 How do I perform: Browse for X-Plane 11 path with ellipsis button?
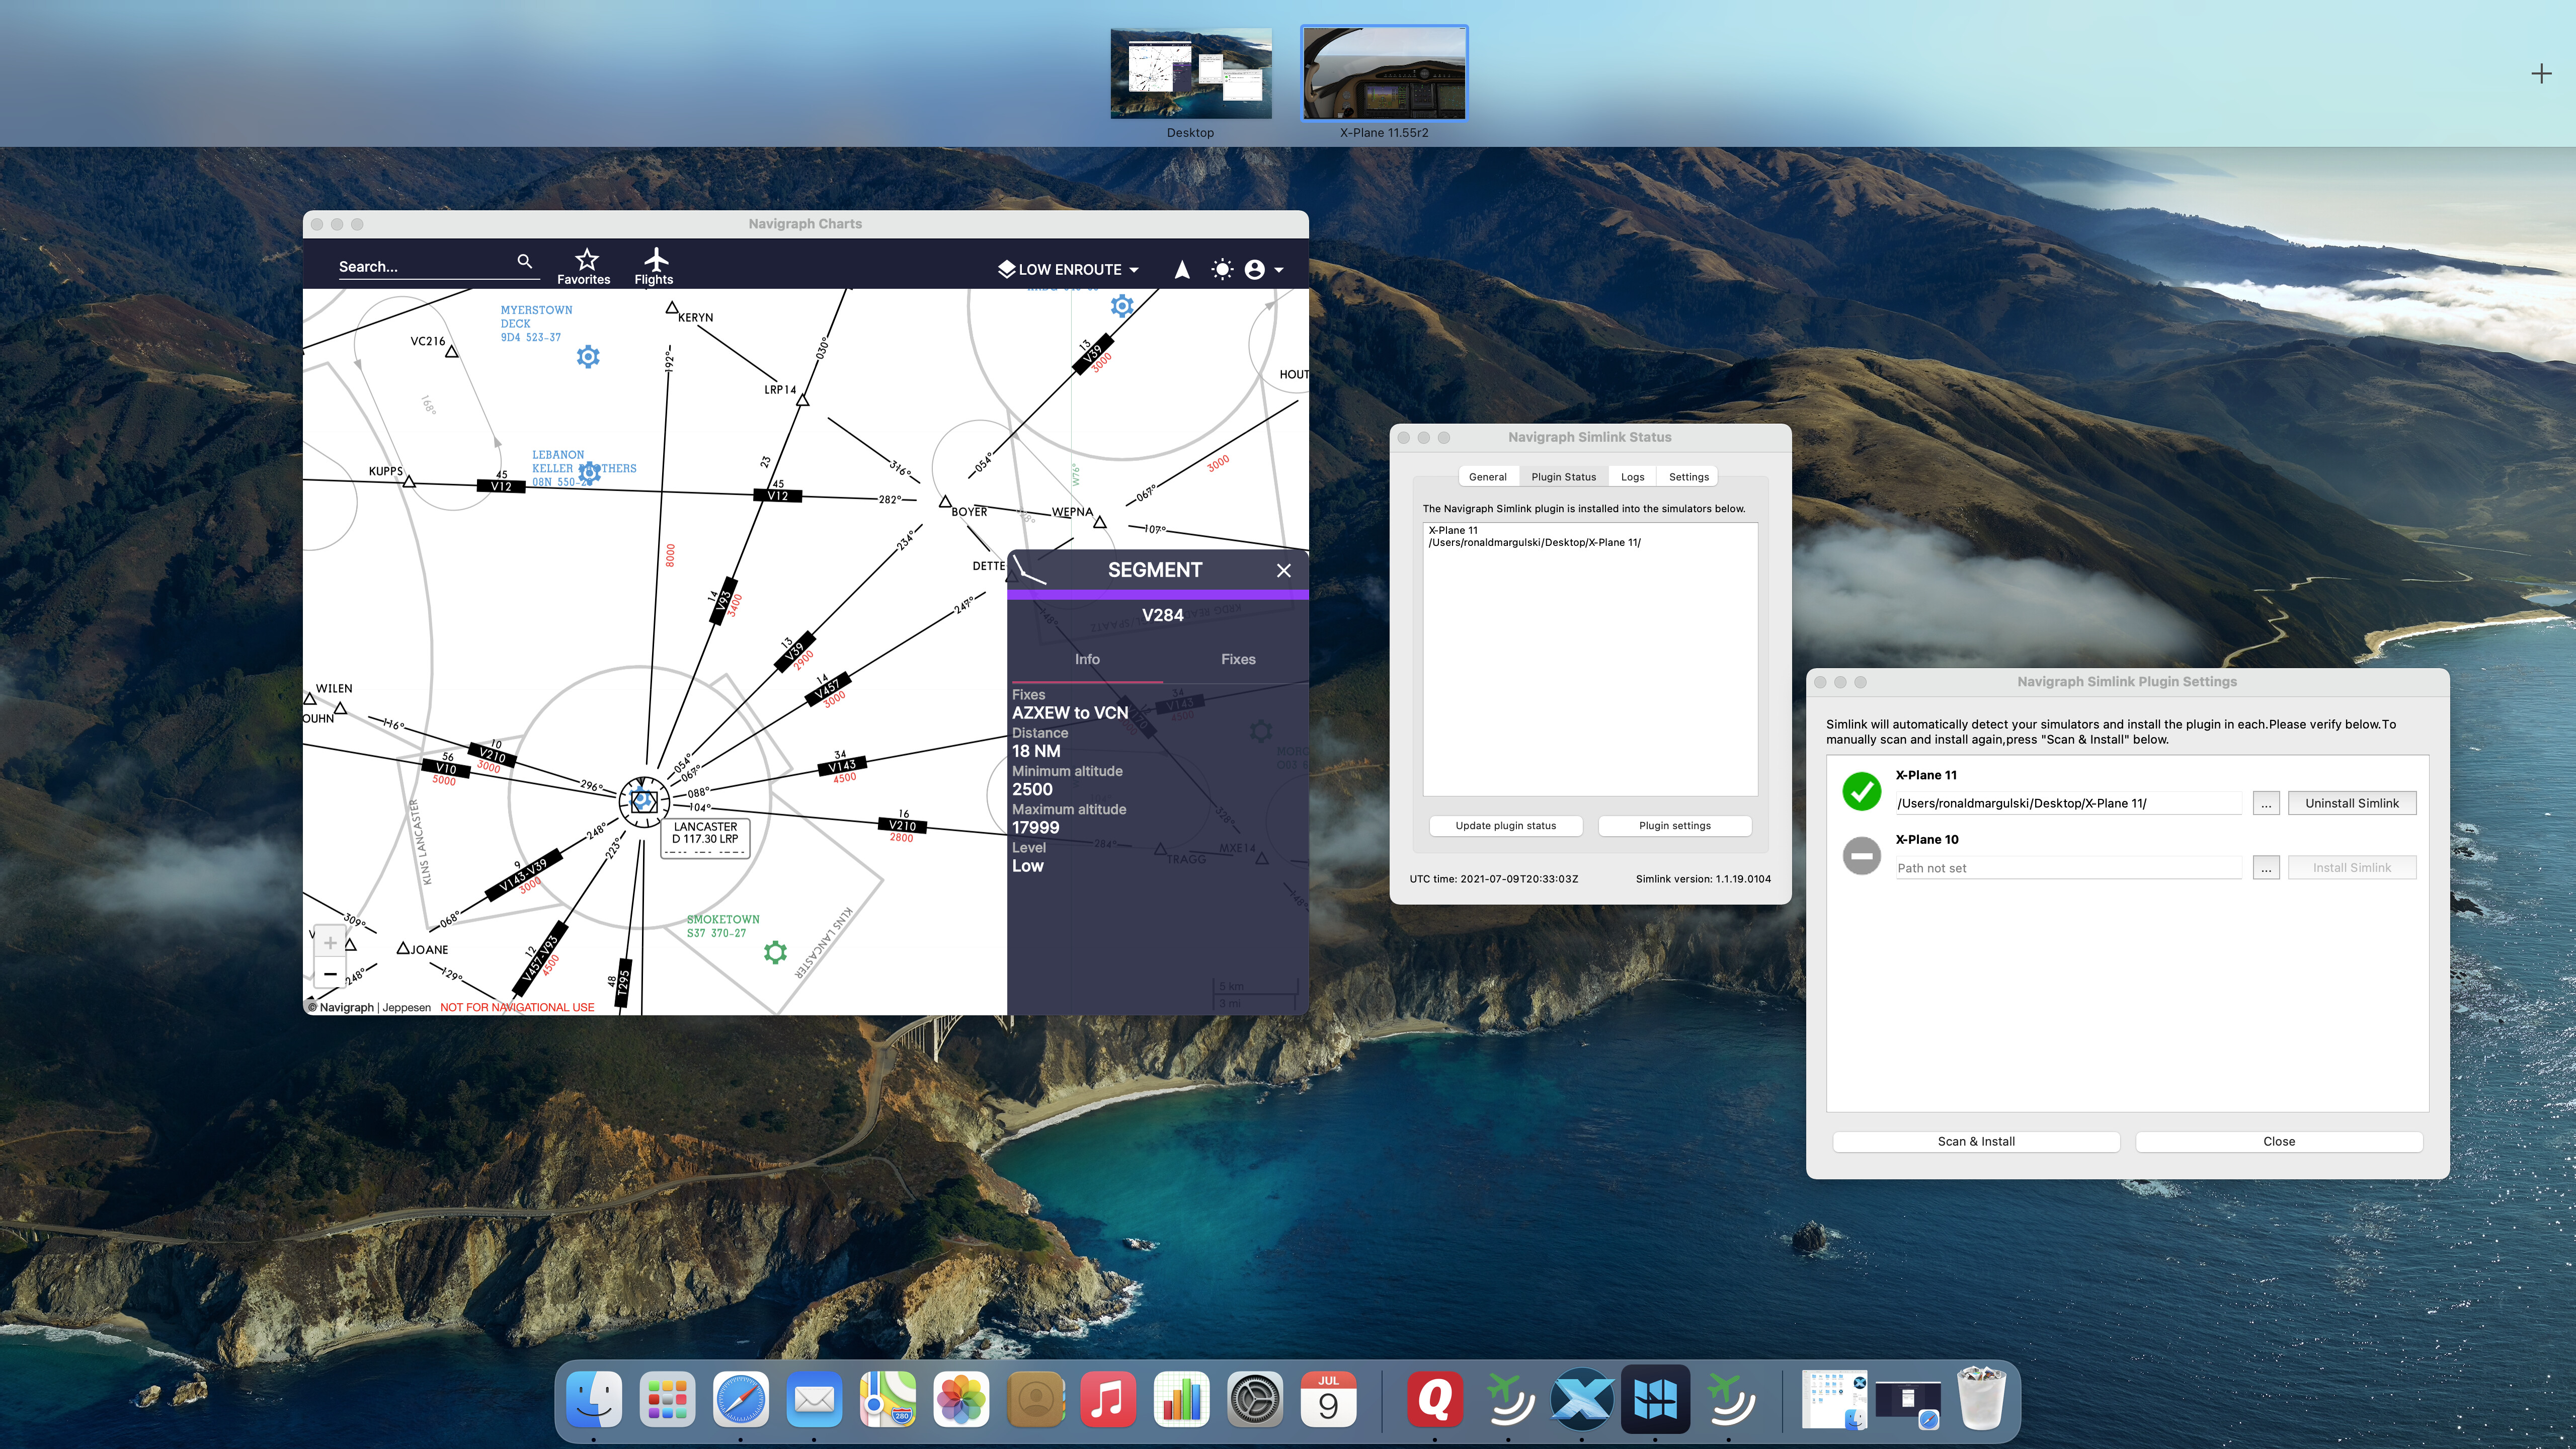coord(2265,803)
